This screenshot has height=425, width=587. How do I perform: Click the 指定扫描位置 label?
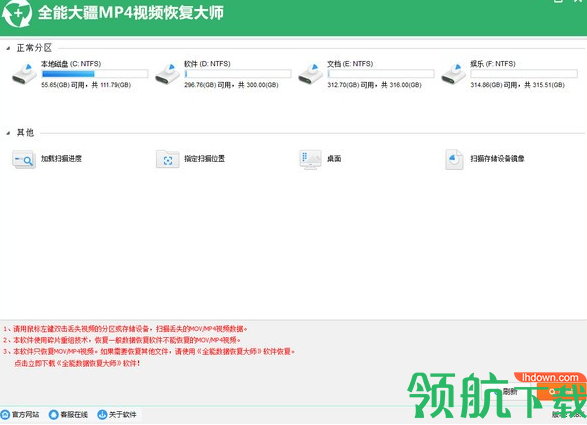tap(204, 159)
